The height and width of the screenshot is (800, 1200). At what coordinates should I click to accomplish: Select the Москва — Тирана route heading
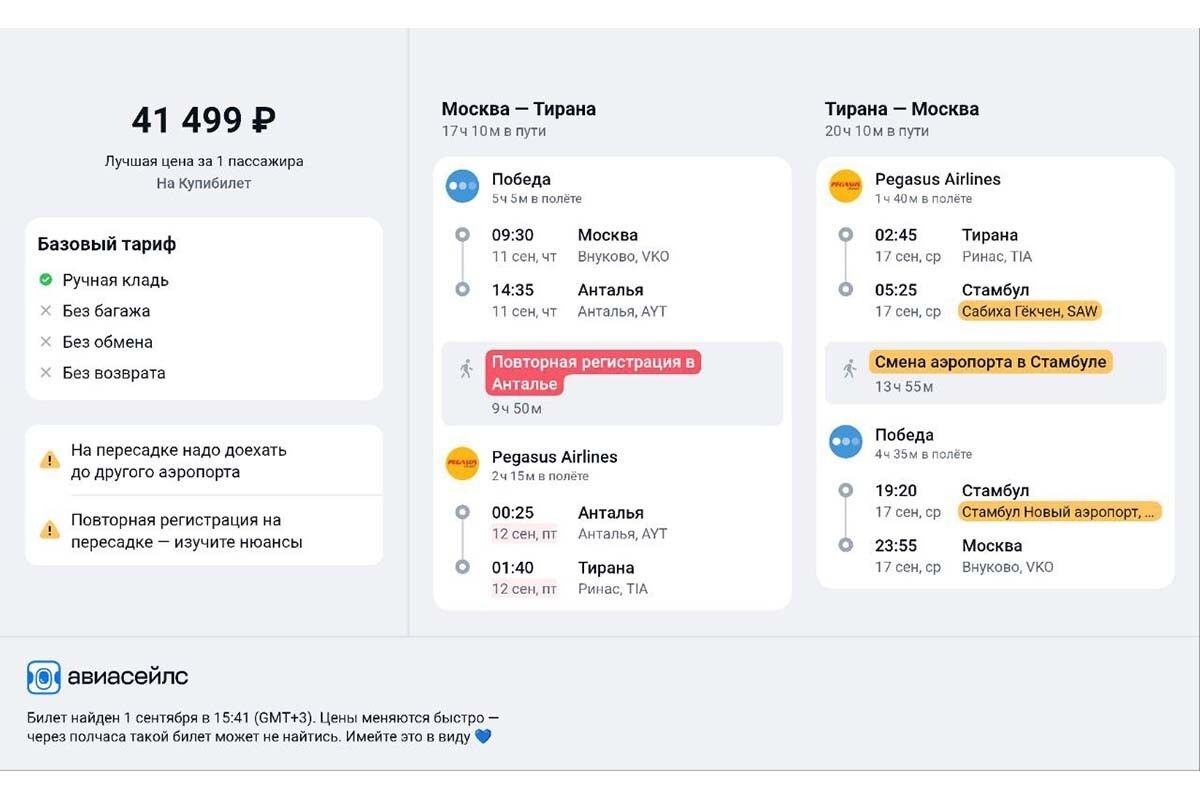(519, 109)
